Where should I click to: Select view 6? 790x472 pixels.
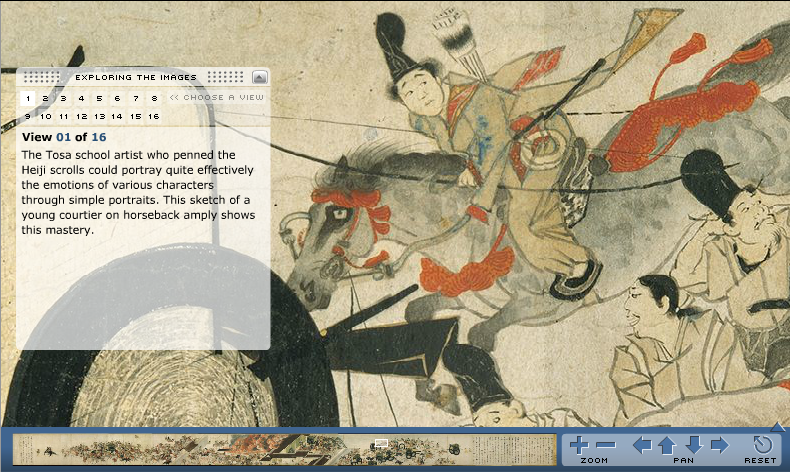[117, 98]
